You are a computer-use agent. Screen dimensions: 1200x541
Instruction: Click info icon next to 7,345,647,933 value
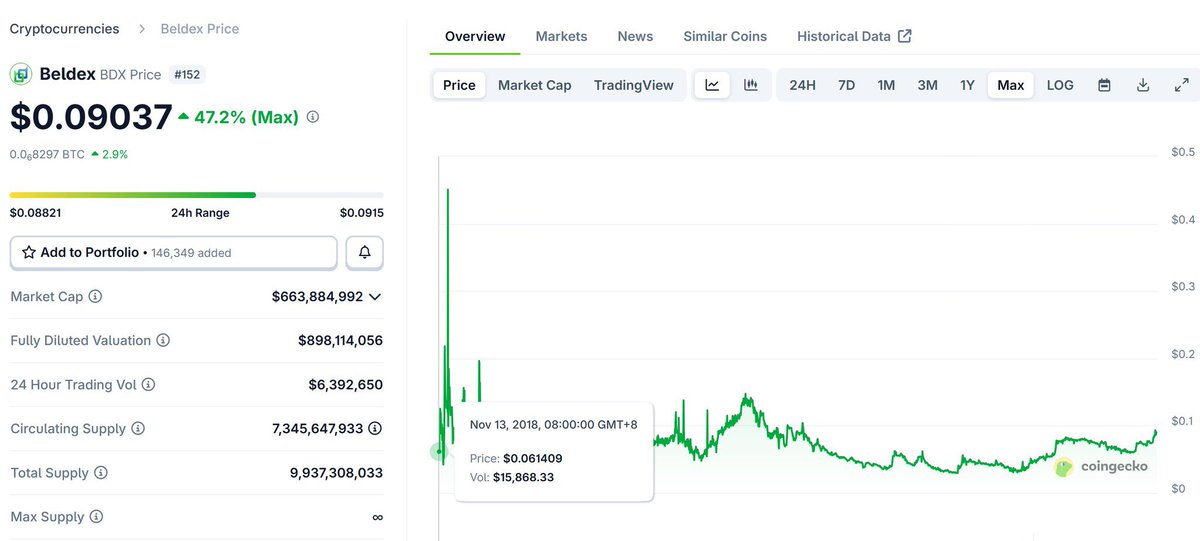pyautogui.click(x=375, y=429)
